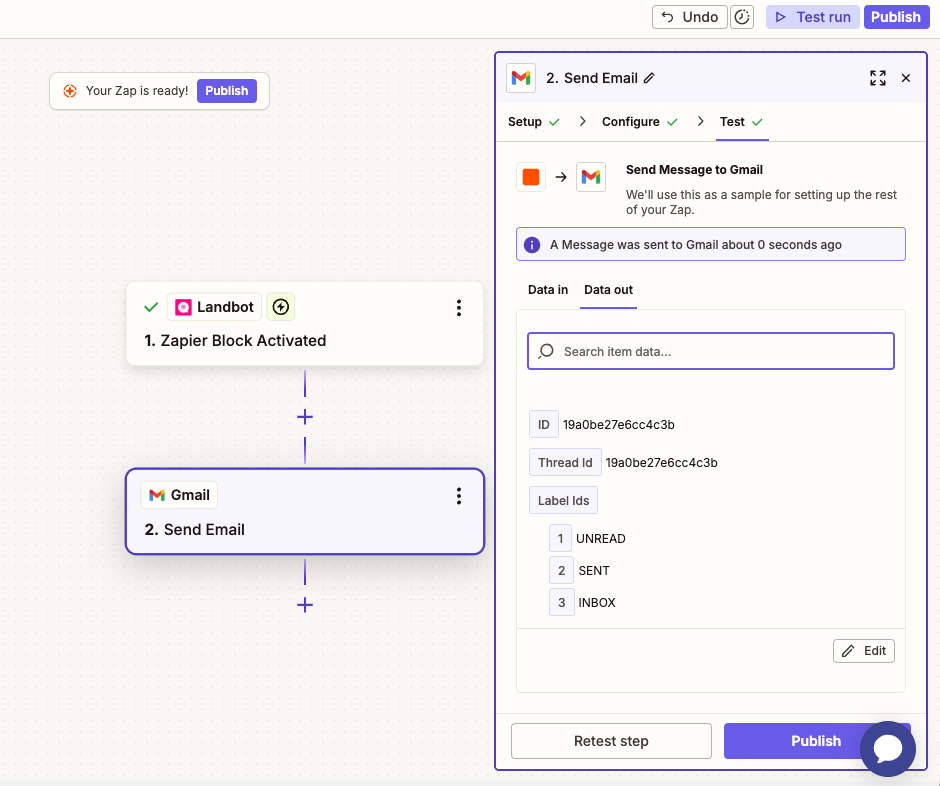This screenshot has height=786, width=940.
Task: Click the Thread Id field label
Action: coord(565,462)
